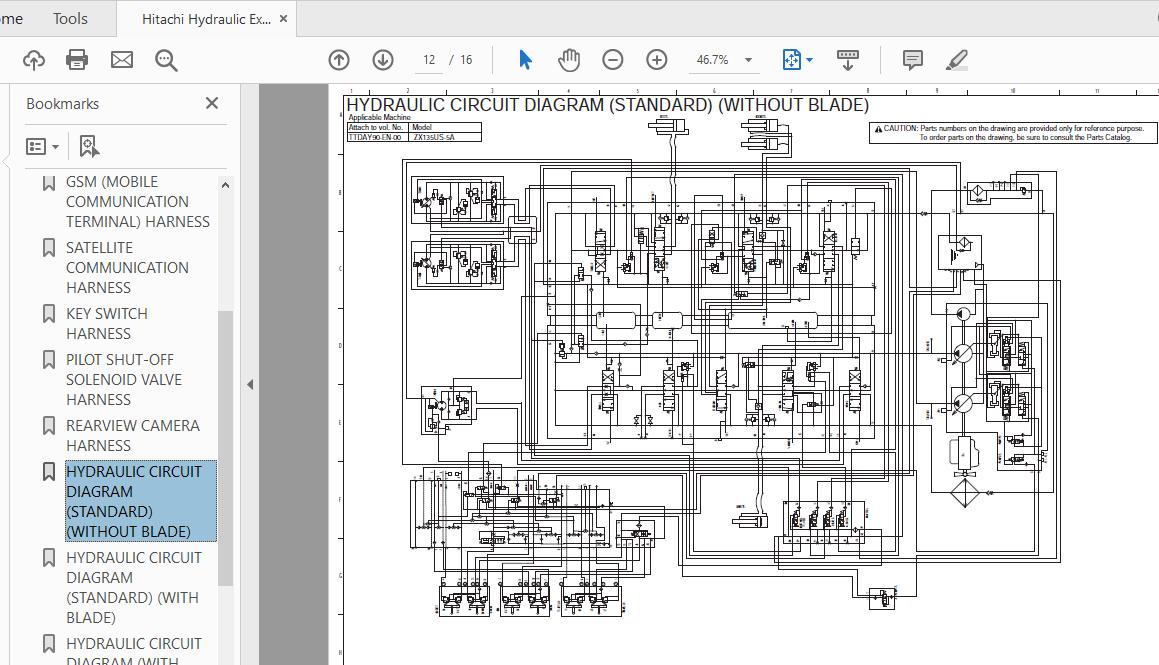
Task: Activate the hand pan tool
Action: [x=568, y=60]
